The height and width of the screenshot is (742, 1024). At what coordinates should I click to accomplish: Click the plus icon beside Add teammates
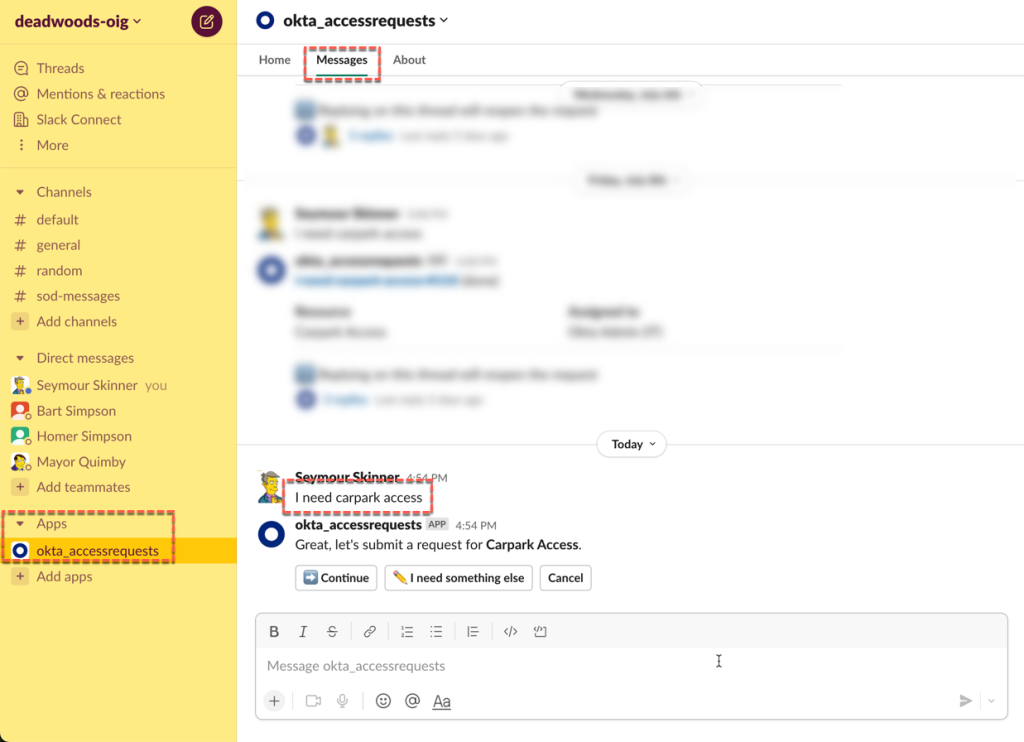[x=20, y=487]
